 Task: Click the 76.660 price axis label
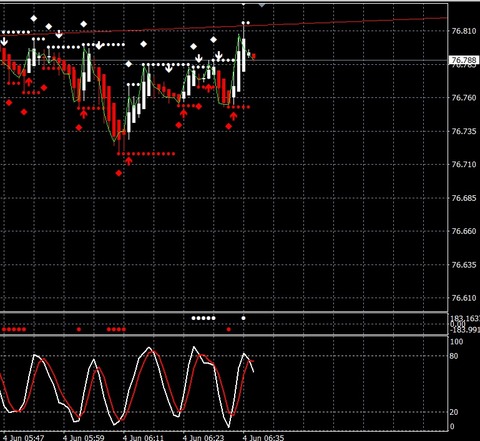click(x=464, y=231)
